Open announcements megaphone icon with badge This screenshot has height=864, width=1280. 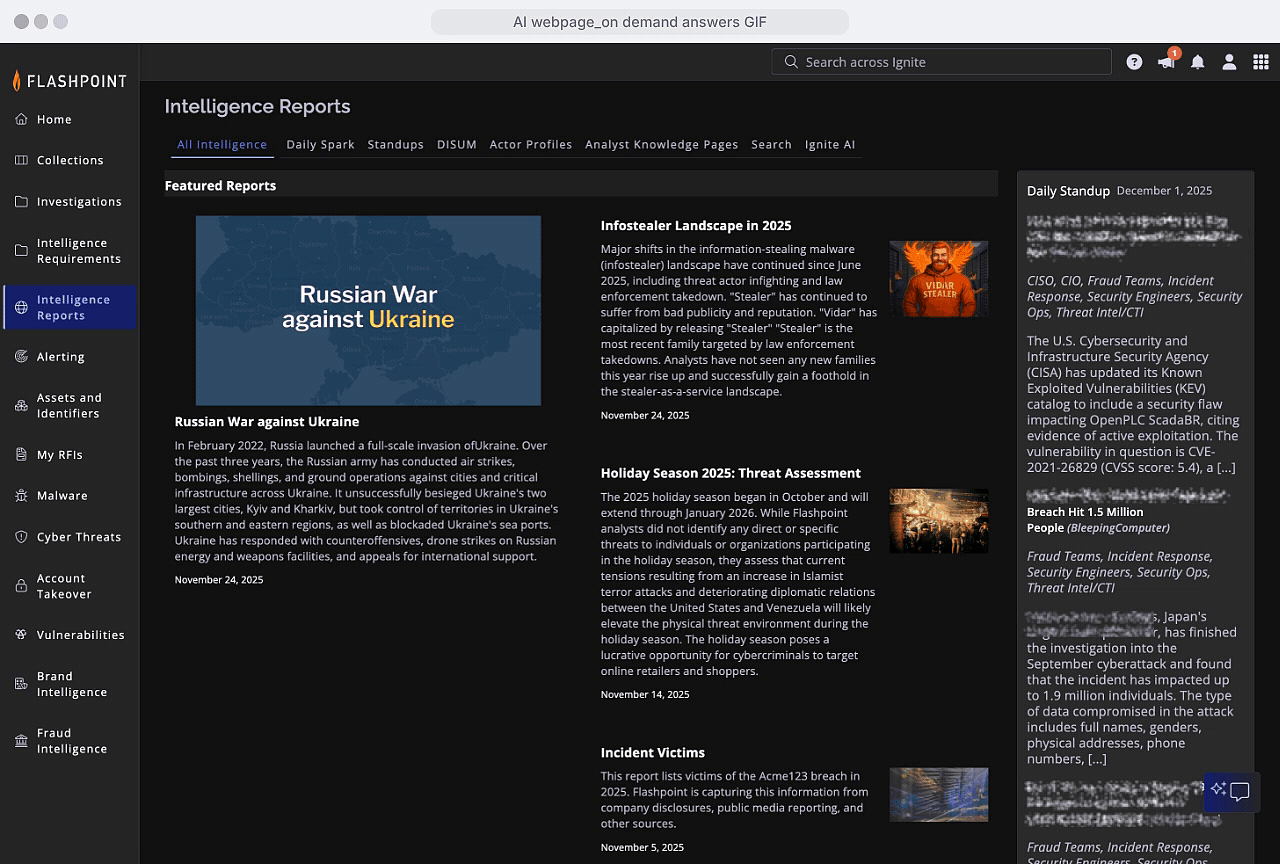pyautogui.click(x=1166, y=62)
